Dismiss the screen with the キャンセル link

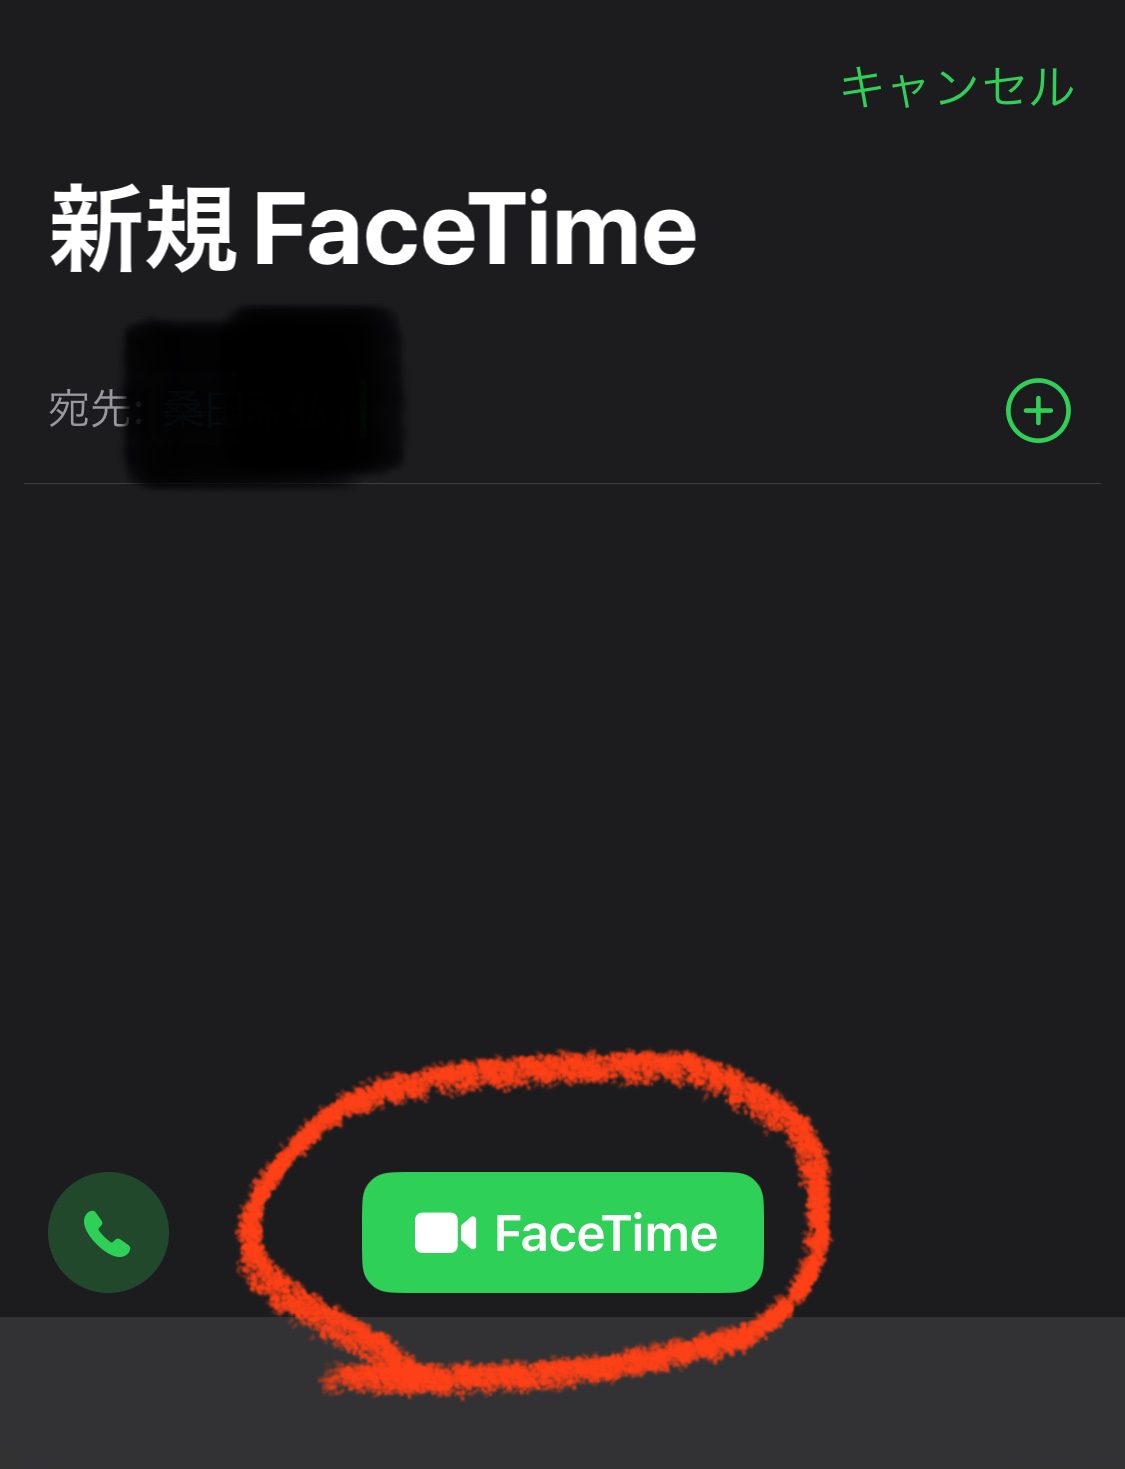point(957,87)
